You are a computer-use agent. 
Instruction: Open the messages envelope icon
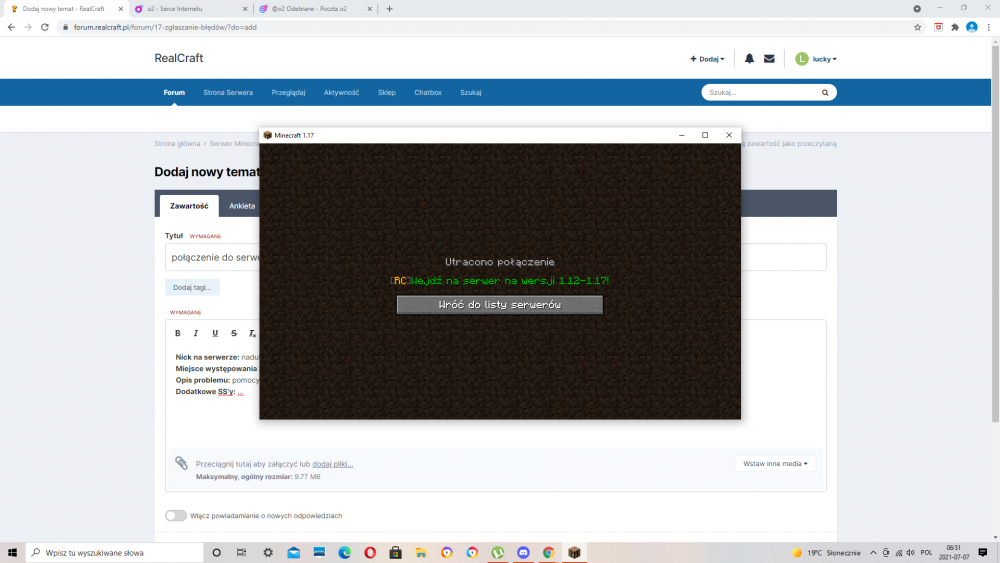[x=769, y=59]
